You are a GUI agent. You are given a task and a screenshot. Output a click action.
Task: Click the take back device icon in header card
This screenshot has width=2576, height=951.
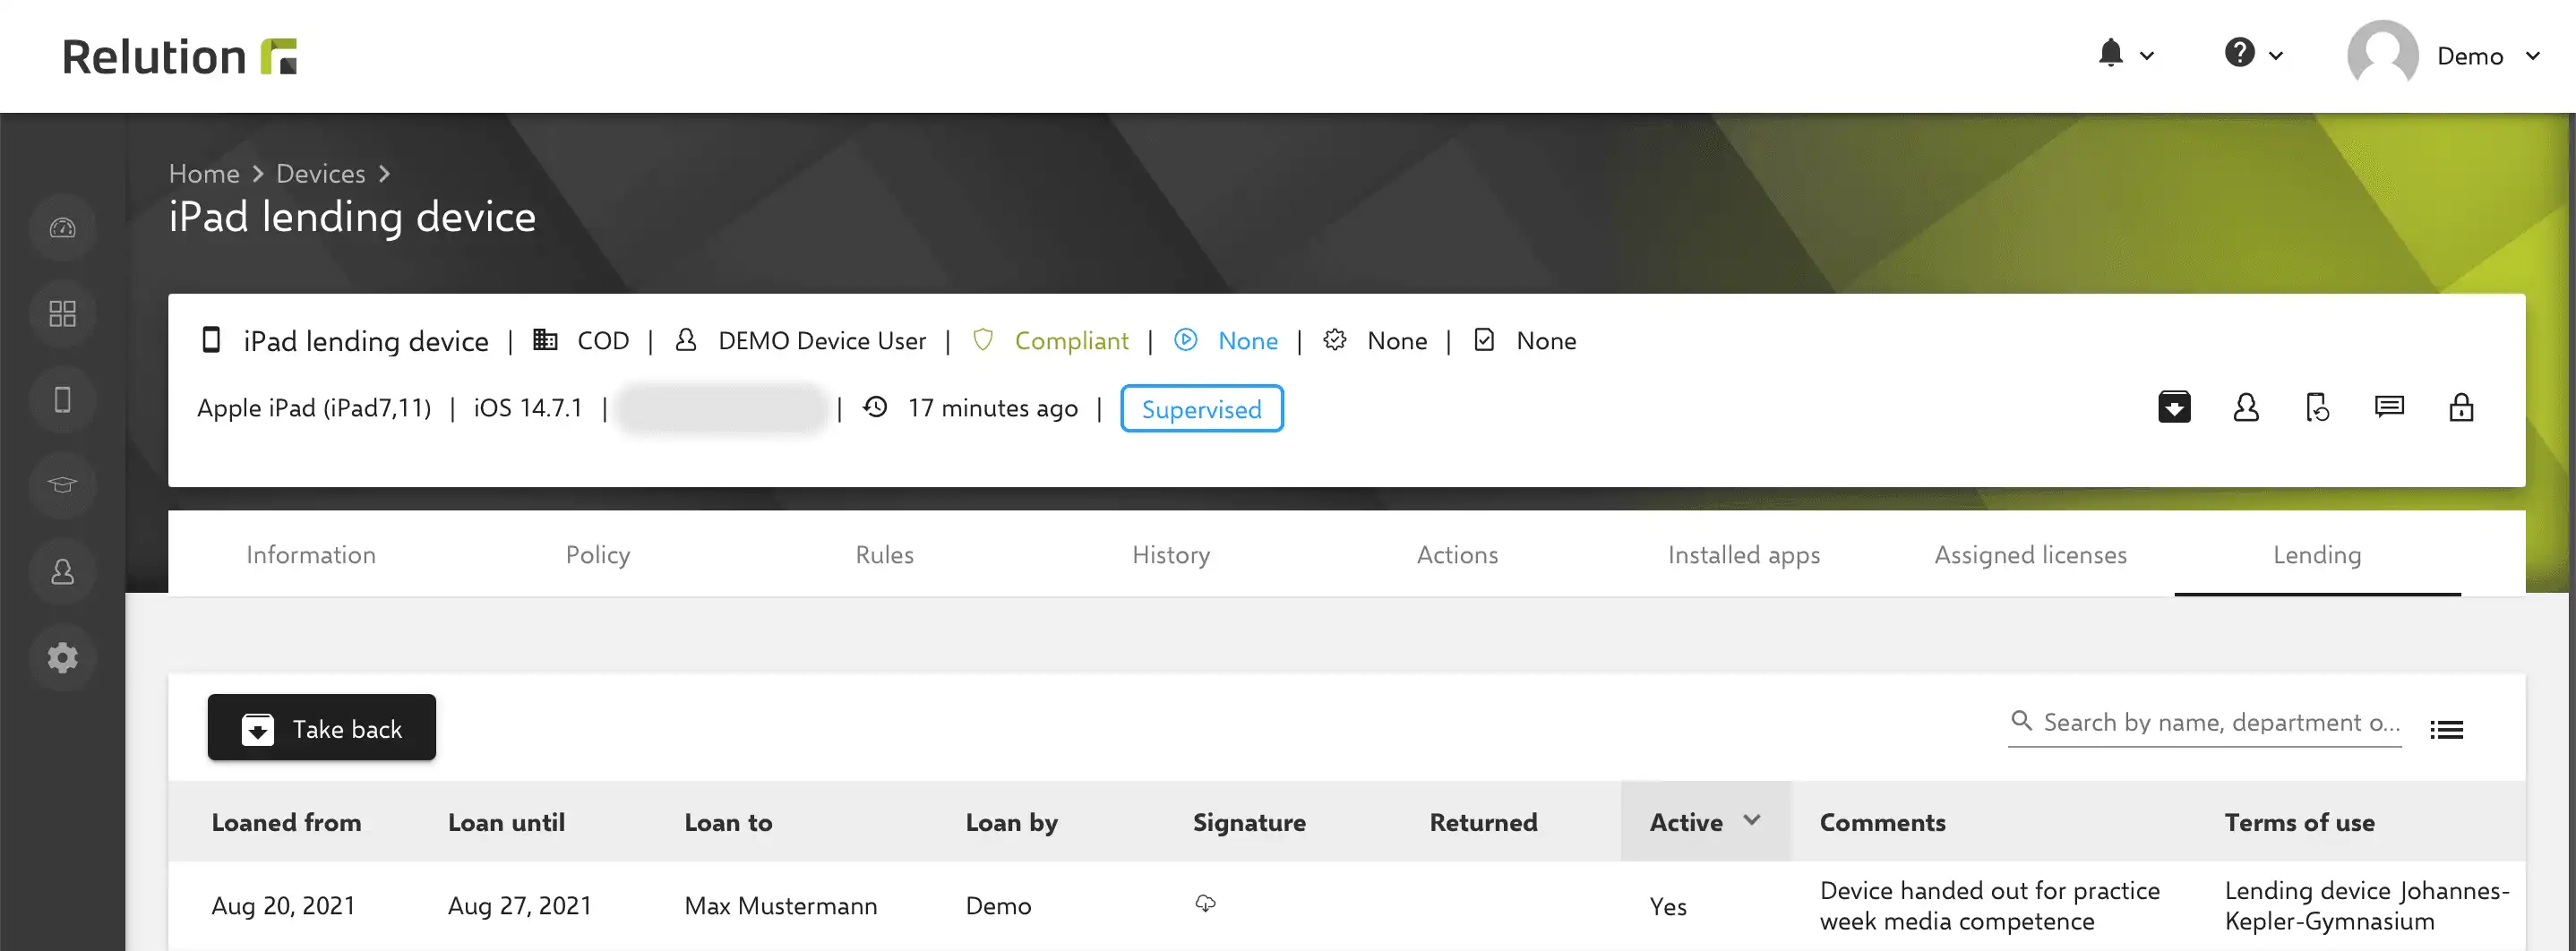point(2174,407)
